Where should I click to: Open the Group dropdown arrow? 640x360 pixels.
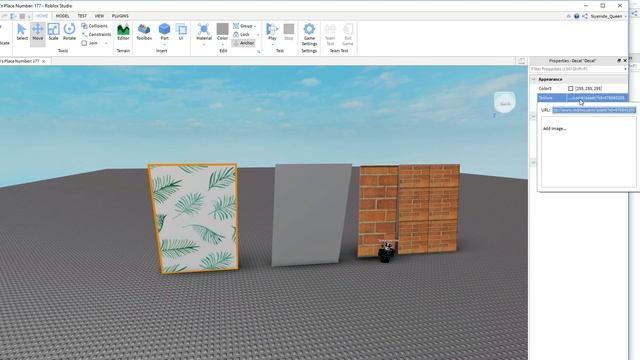tap(256, 26)
